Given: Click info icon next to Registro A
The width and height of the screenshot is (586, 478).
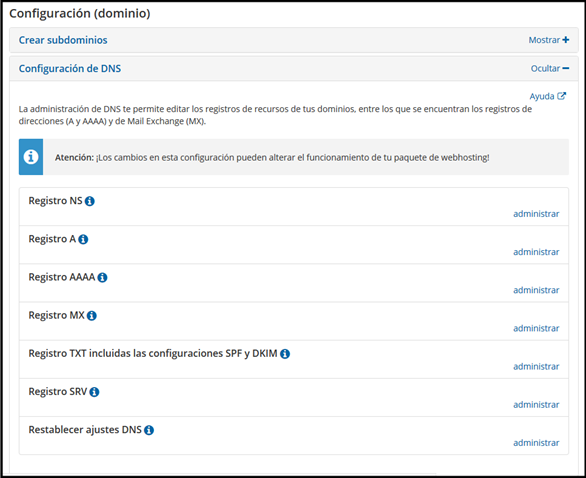Looking at the screenshot, I should [83, 239].
